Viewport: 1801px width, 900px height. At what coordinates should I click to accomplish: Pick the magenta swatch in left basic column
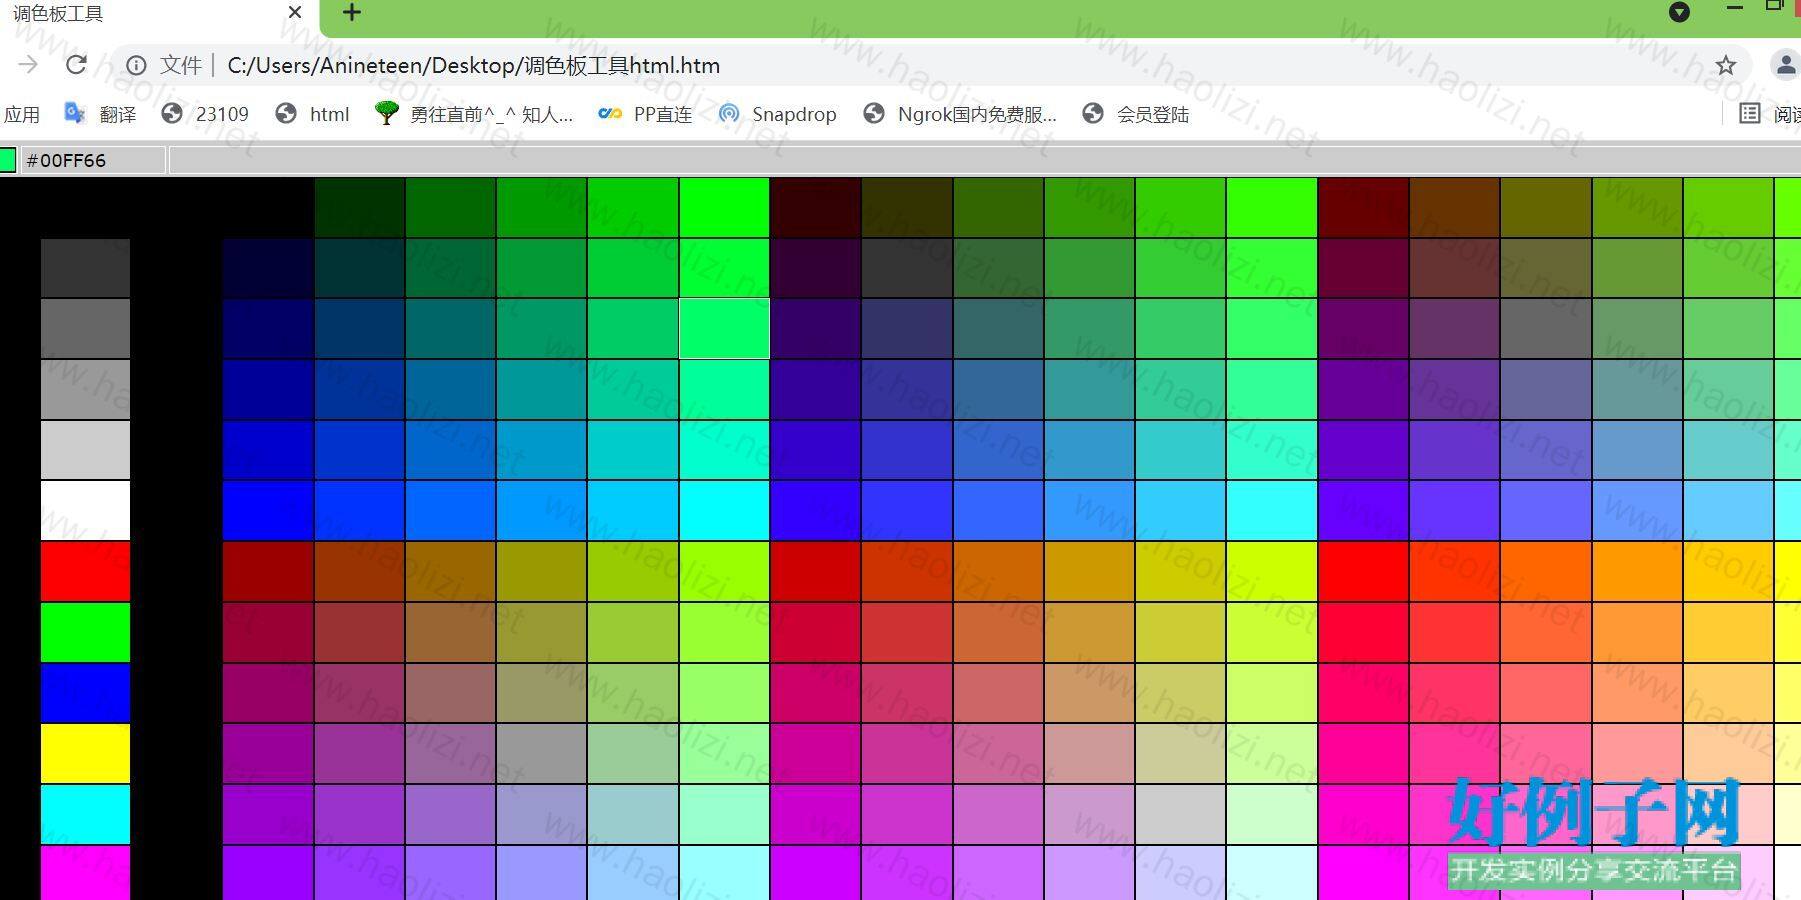[x=85, y=873]
